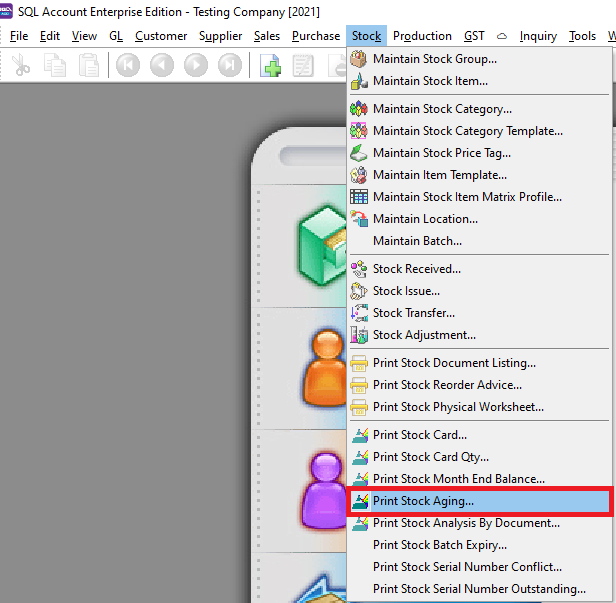The width and height of the screenshot is (616, 603).
Task: Click the Next record arrow icon
Action: tap(196, 66)
